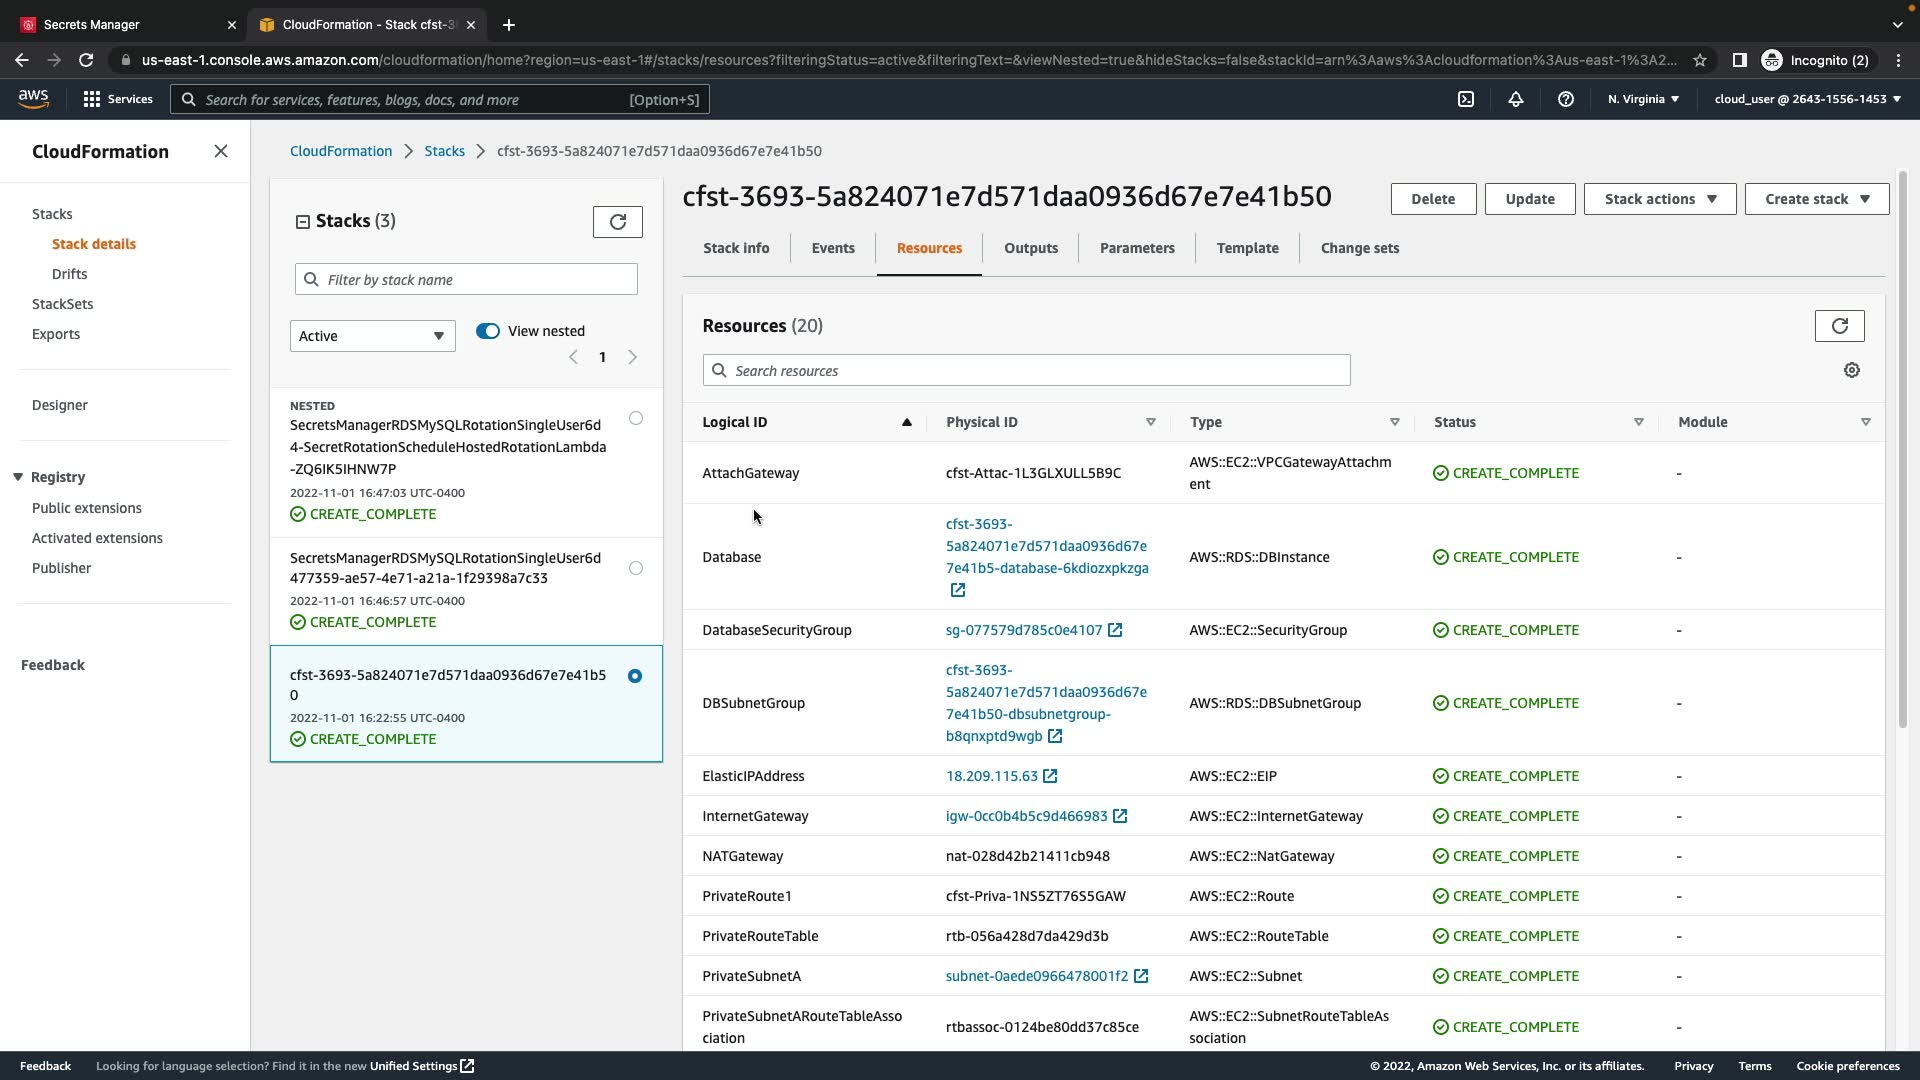Open the Template tab
This screenshot has width=1920, height=1080.
[x=1247, y=248]
